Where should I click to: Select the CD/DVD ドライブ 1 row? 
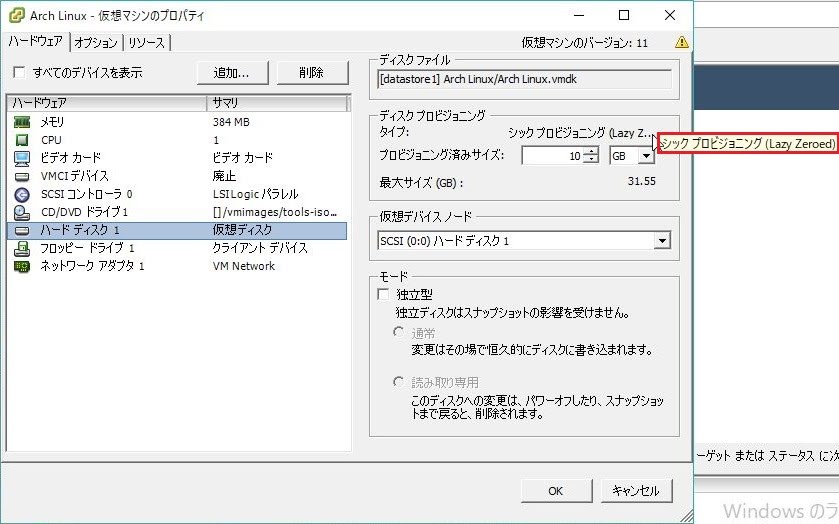[177, 212]
